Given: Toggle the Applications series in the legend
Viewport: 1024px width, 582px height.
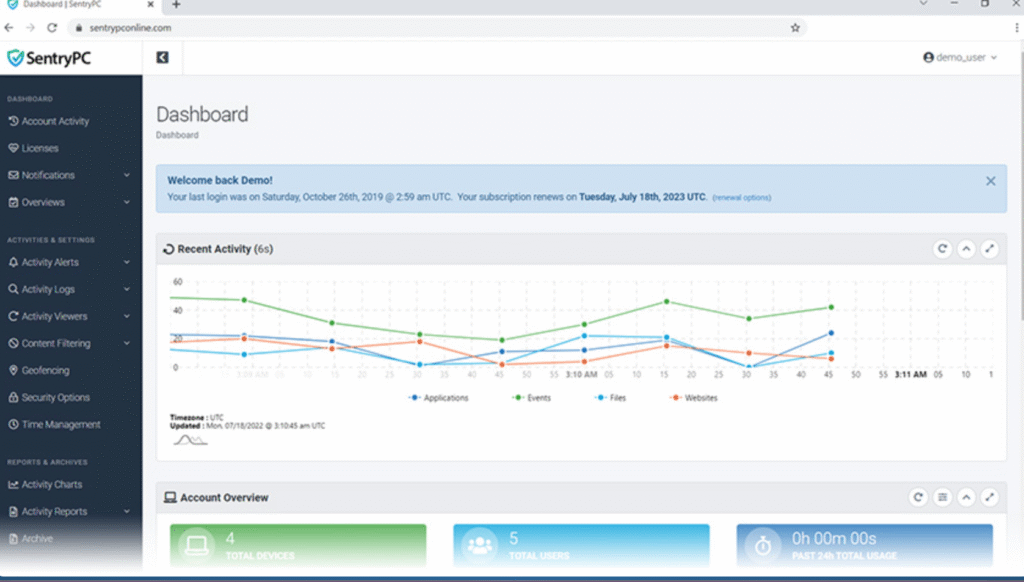Looking at the screenshot, I should [x=439, y=398].
